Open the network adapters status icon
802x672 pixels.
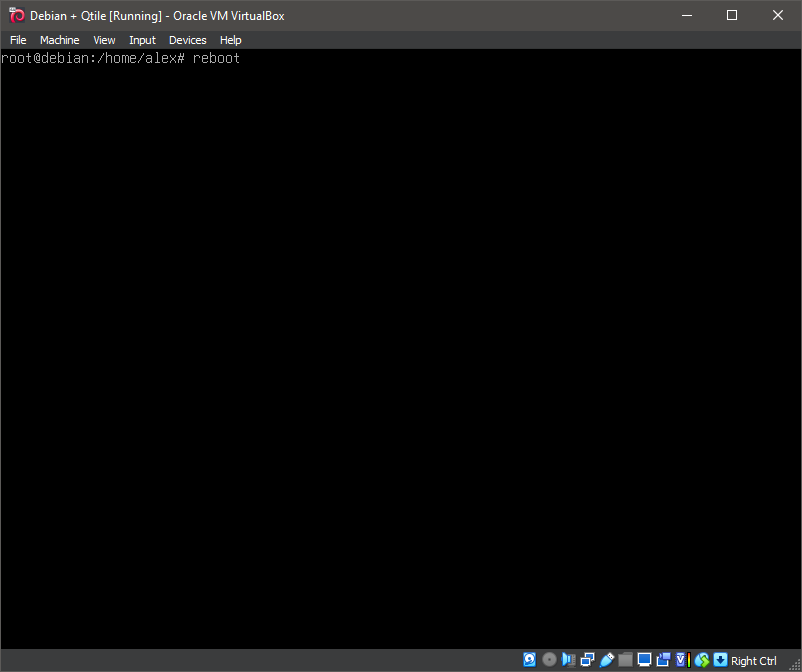(587, 660)
